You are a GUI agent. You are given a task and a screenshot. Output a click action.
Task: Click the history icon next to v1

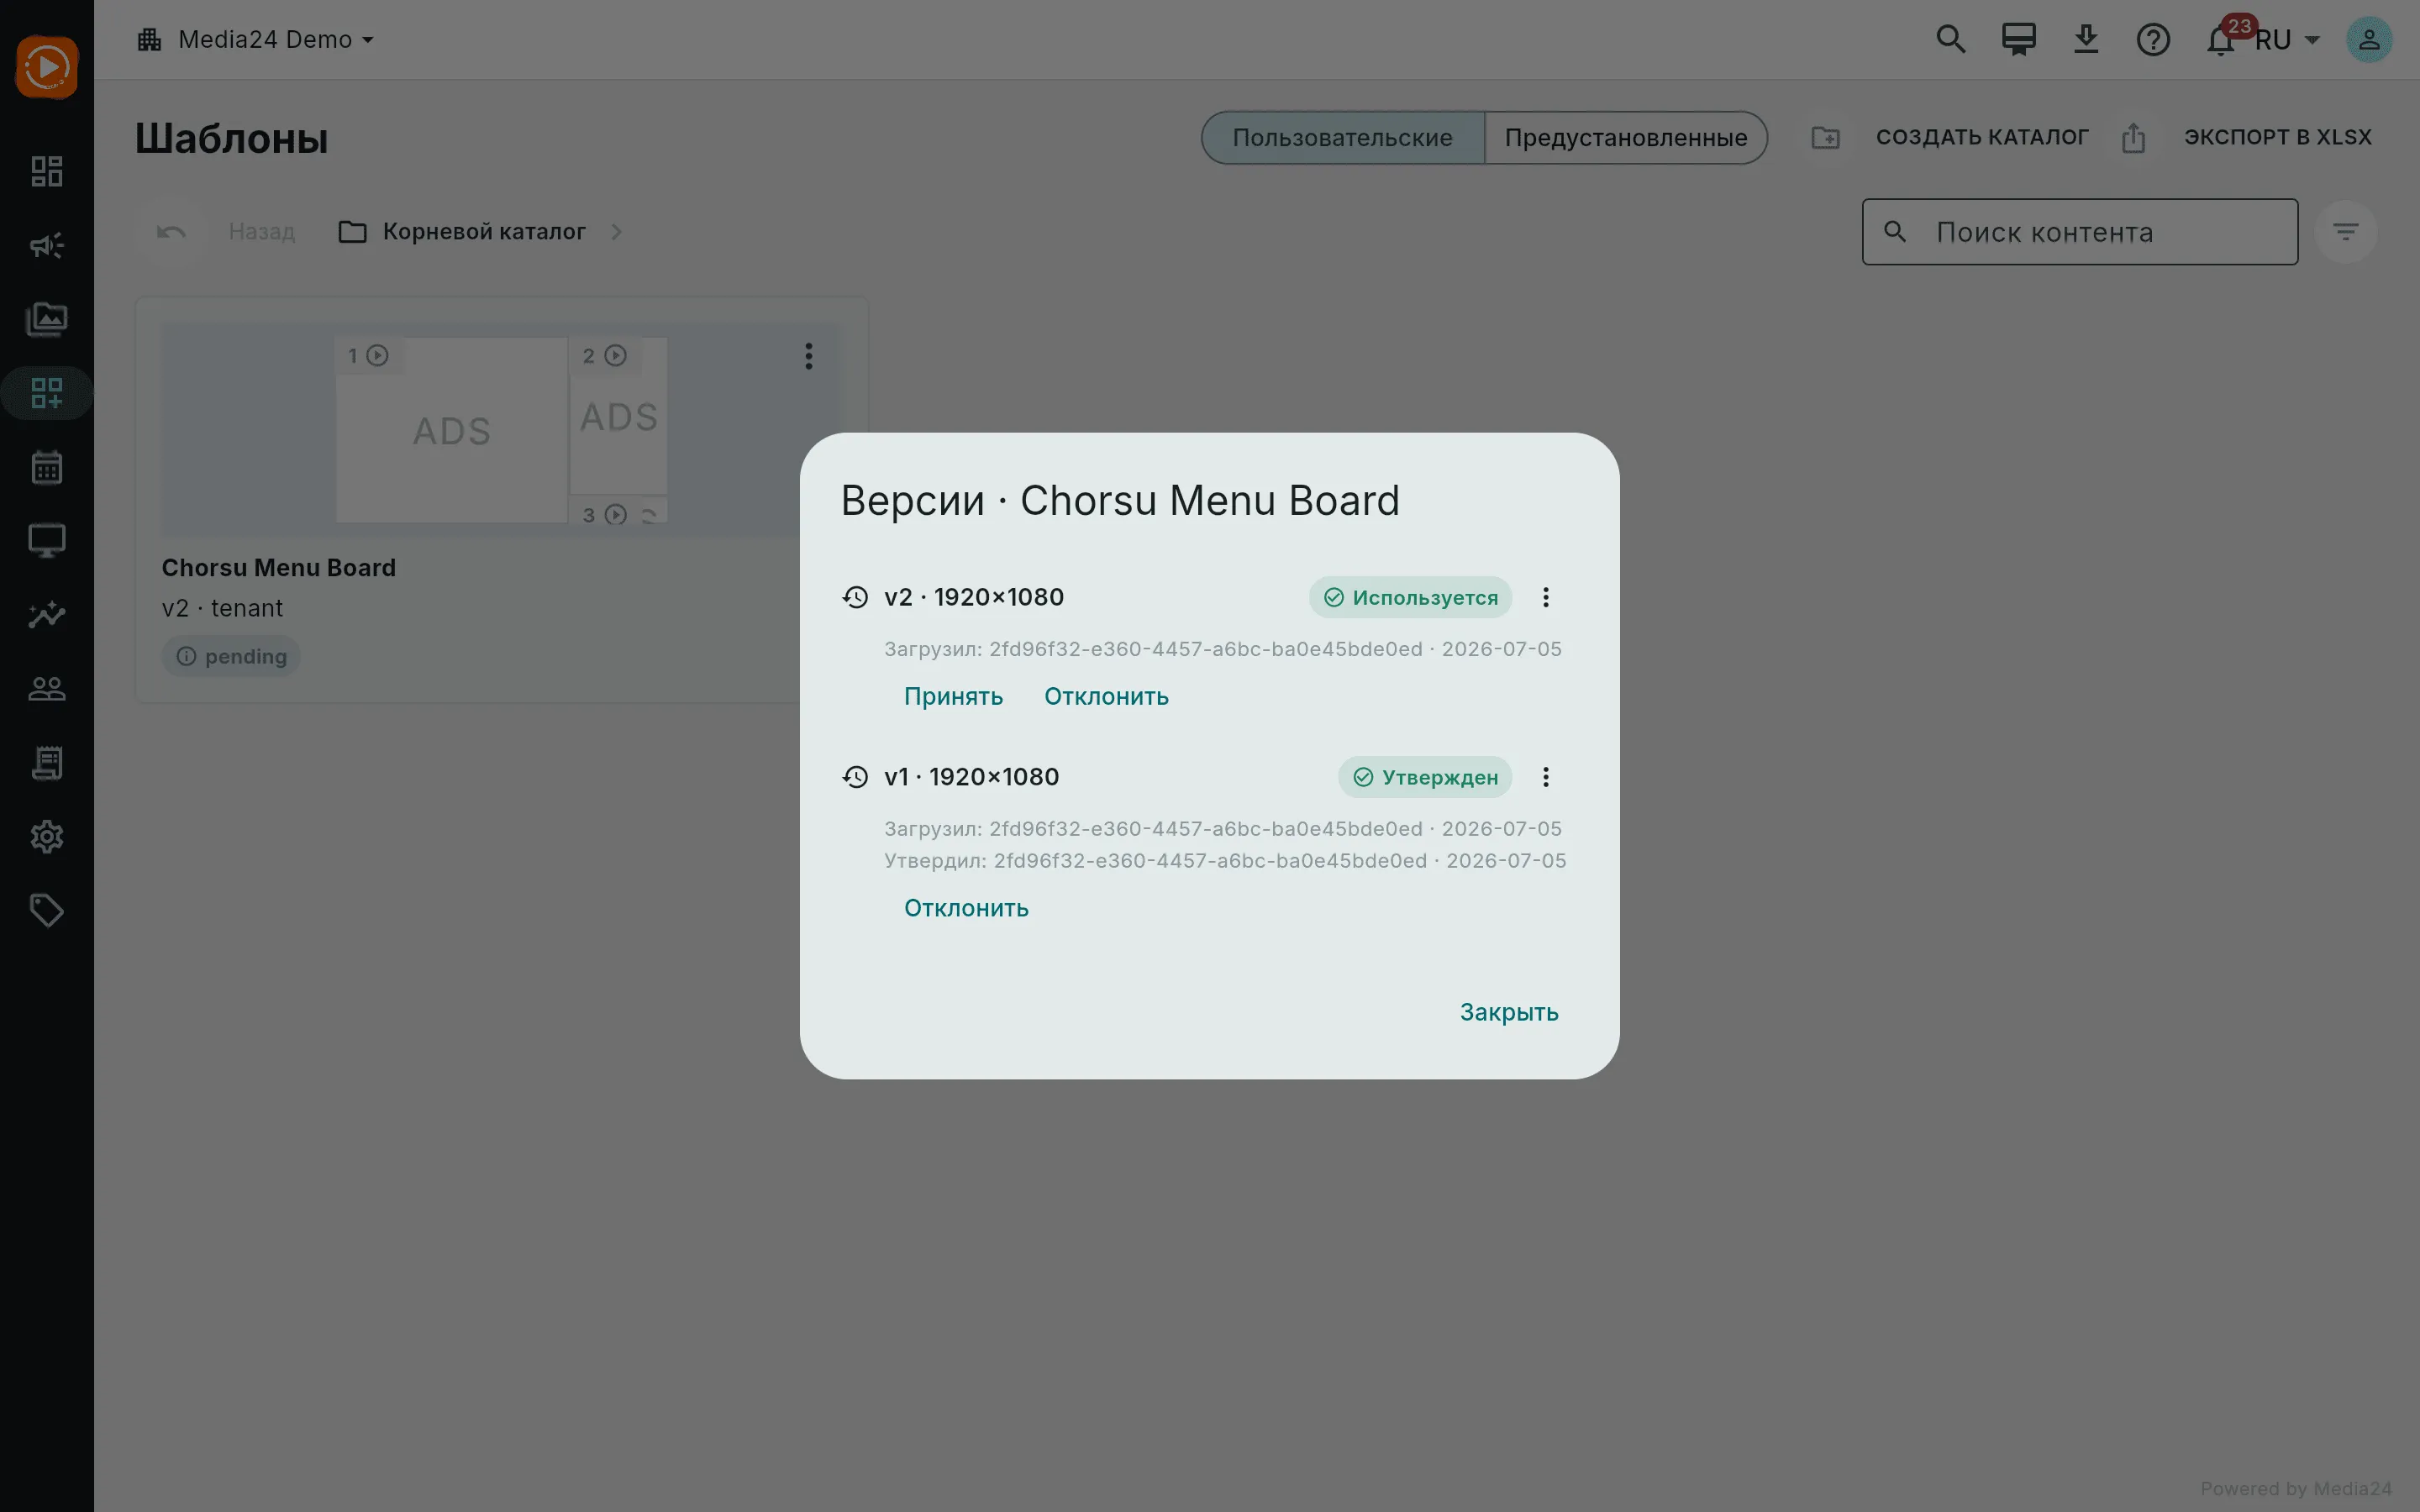[855, 777]
